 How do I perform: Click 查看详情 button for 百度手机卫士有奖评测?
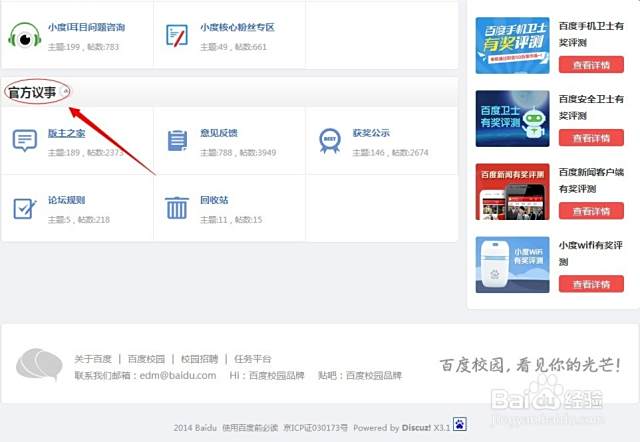(x=591, y=64)
